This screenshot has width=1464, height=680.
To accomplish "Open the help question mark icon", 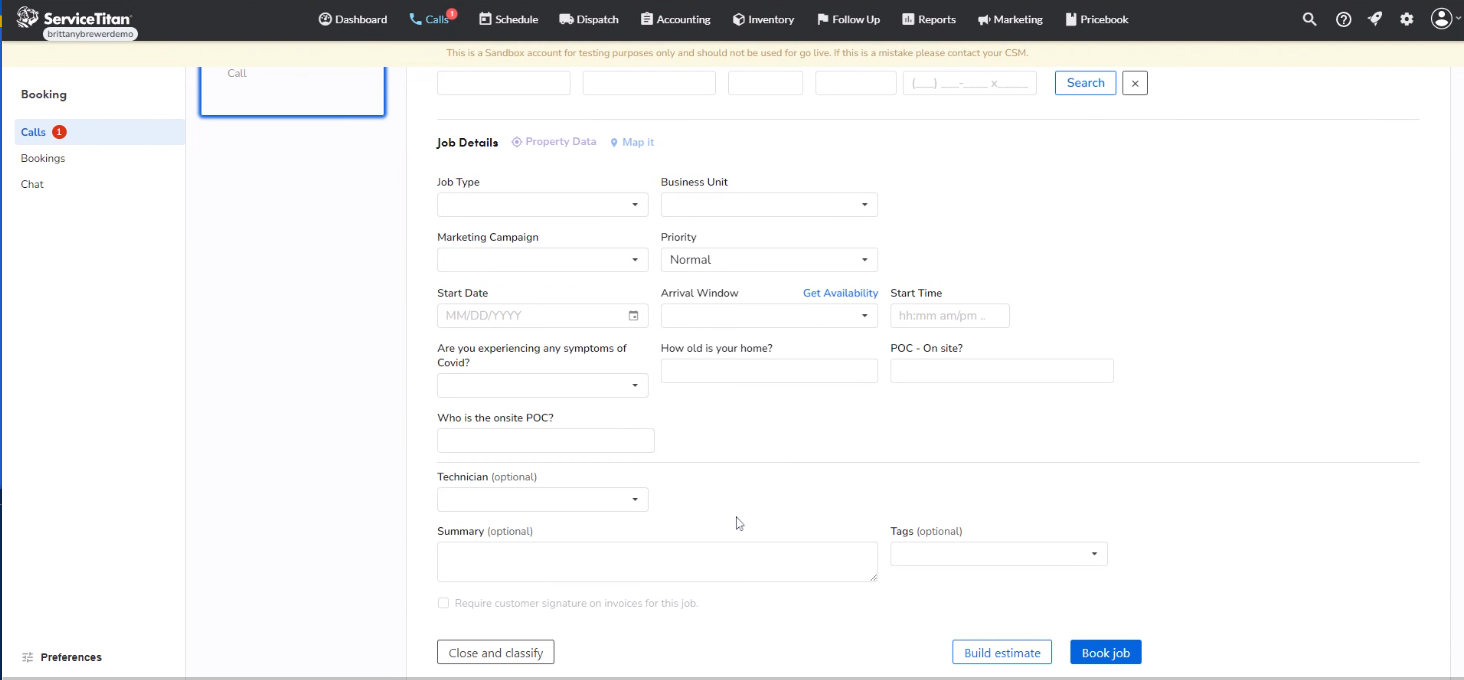I will point(1343,19).
